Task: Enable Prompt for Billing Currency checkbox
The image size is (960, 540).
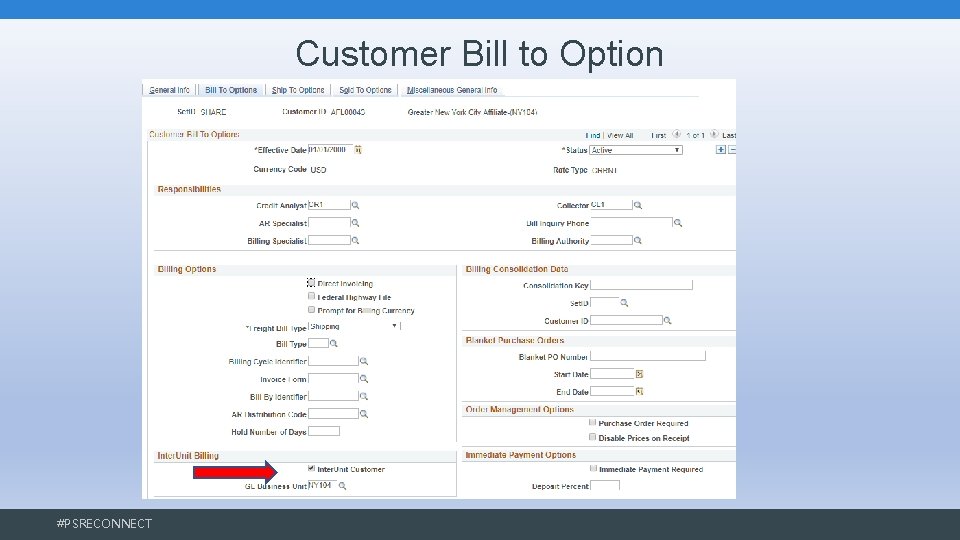Action: 311,310
